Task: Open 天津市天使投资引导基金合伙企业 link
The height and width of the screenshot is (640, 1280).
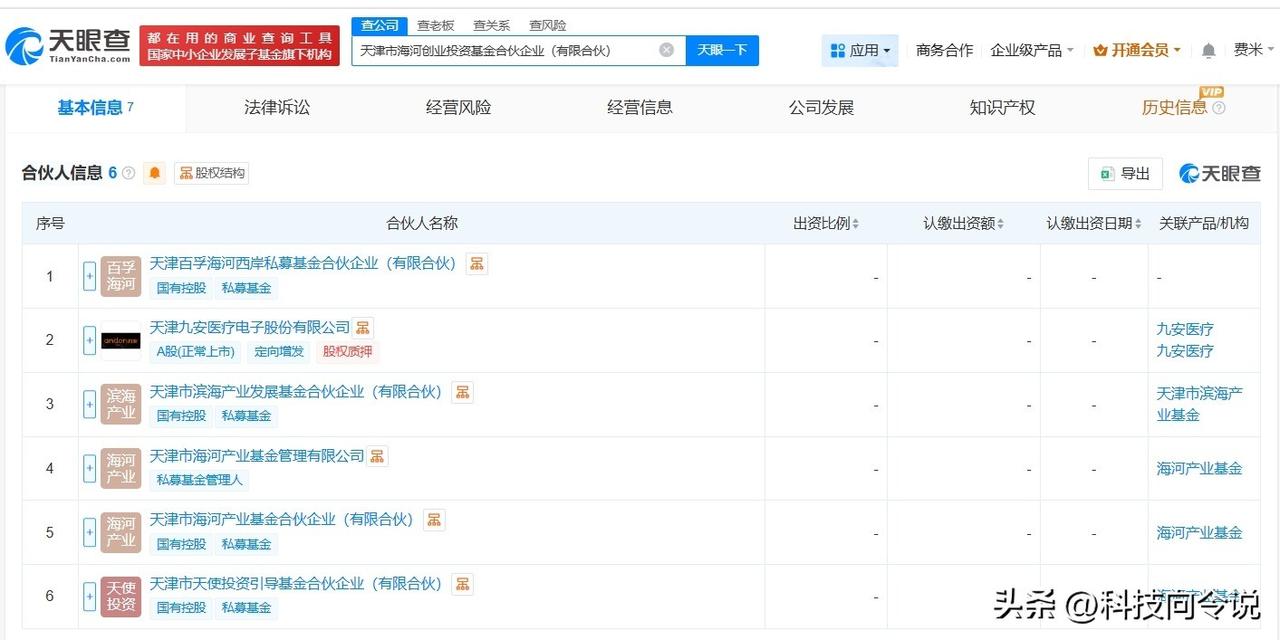Action: click(x=296, y=584)
